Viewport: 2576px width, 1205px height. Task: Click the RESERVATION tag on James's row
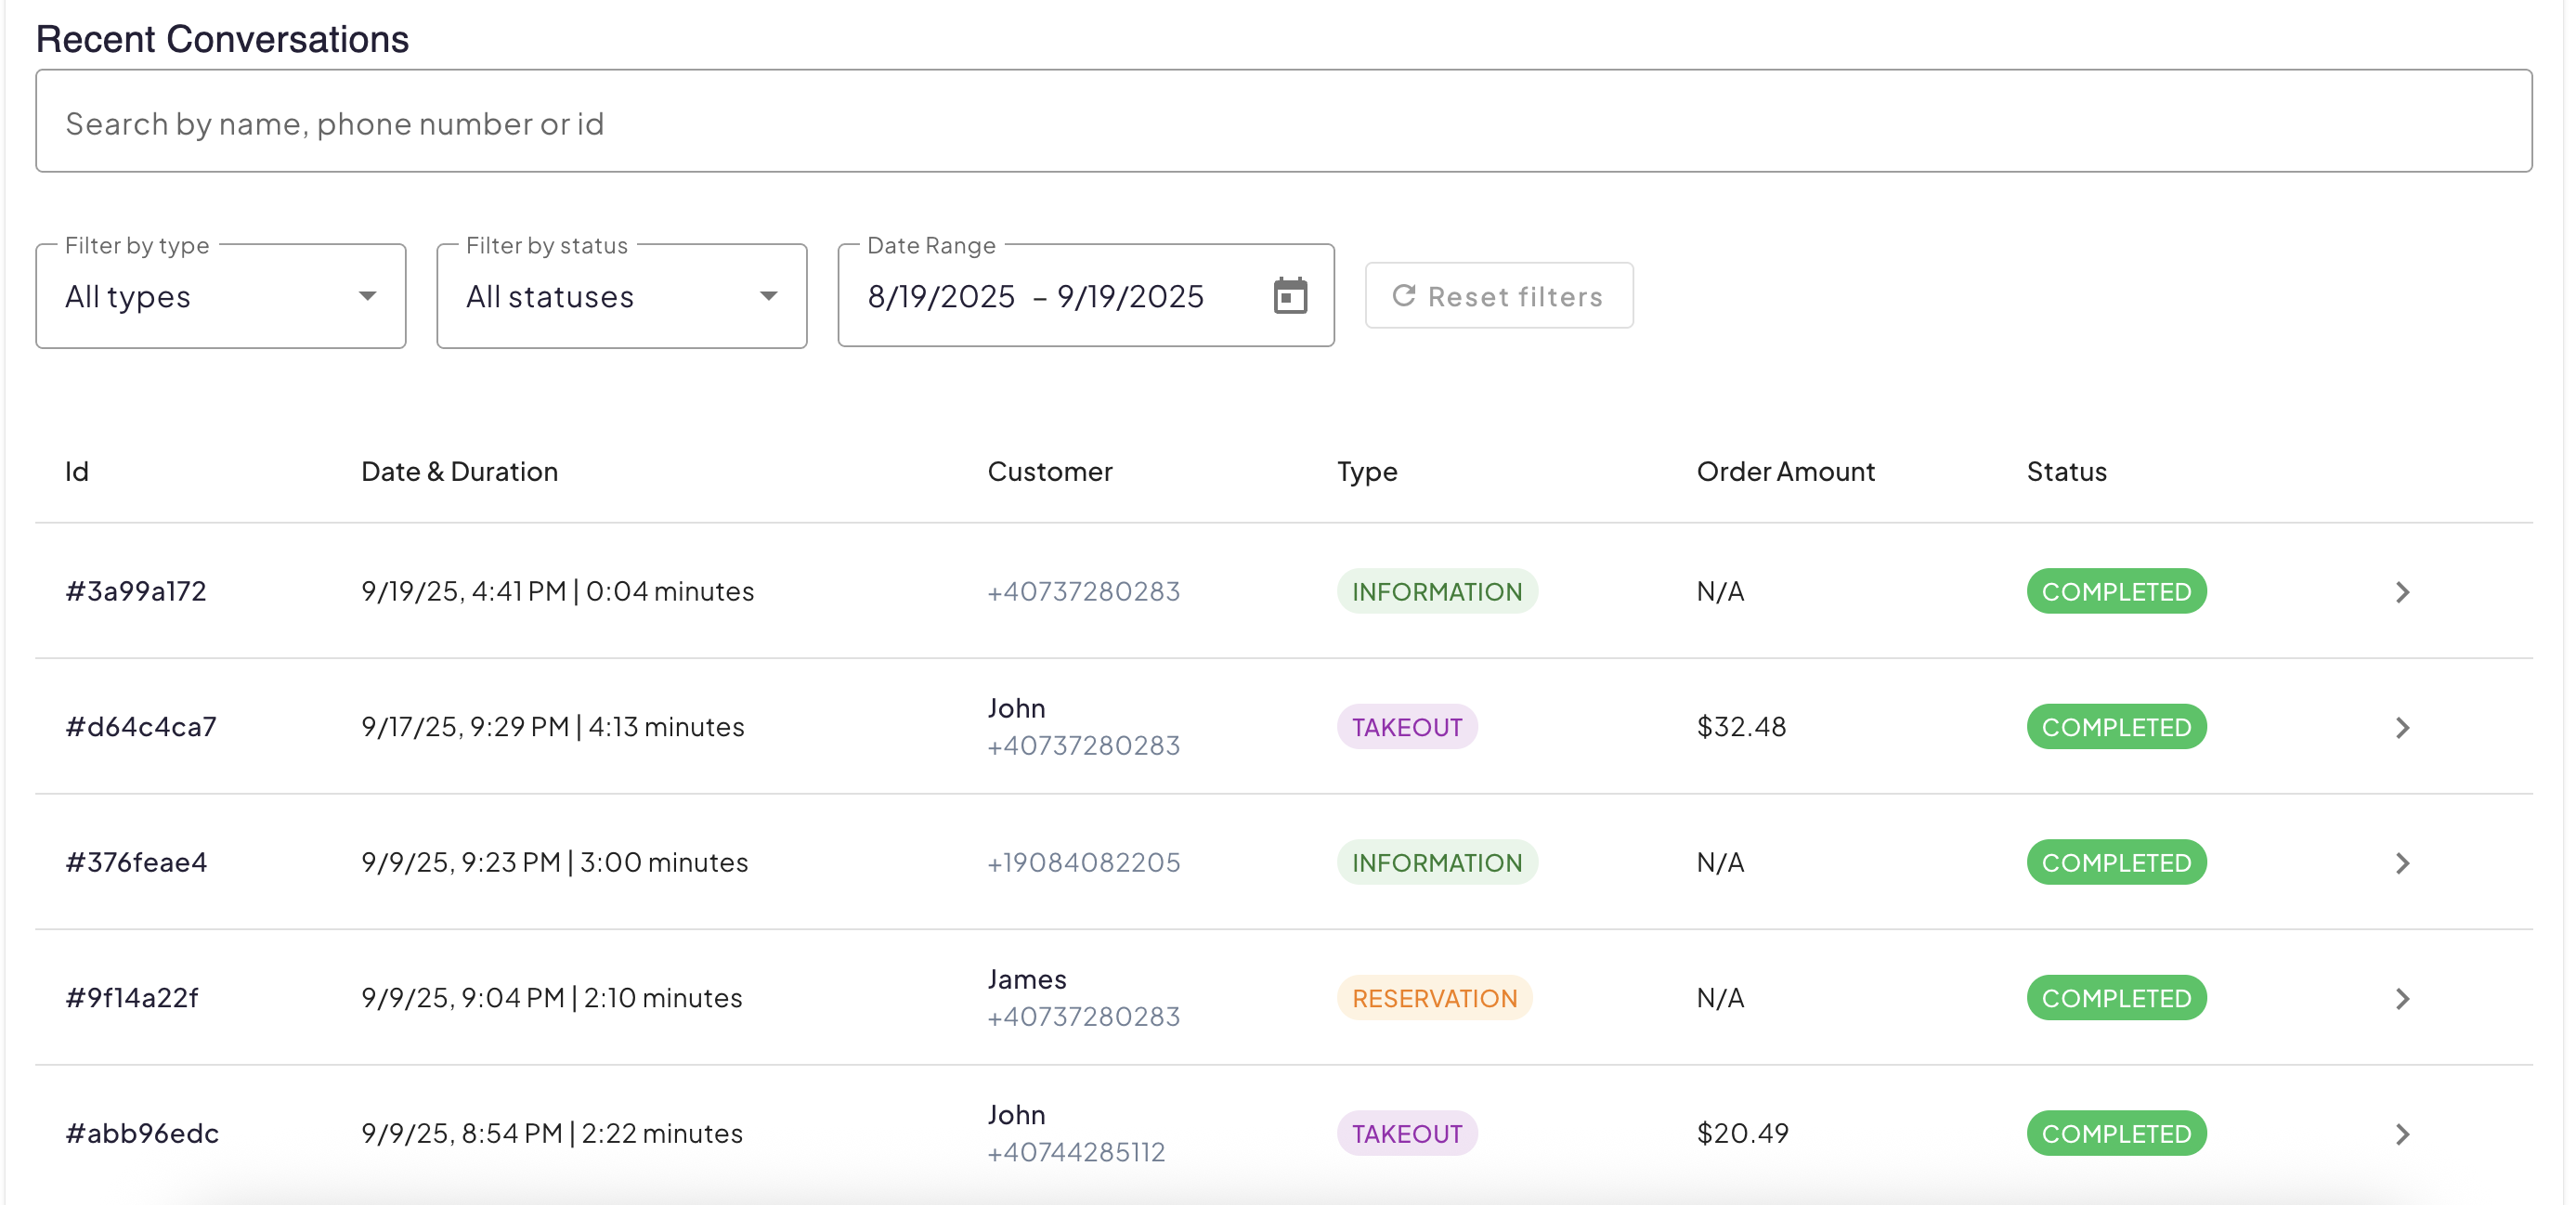pos(1434,998)
